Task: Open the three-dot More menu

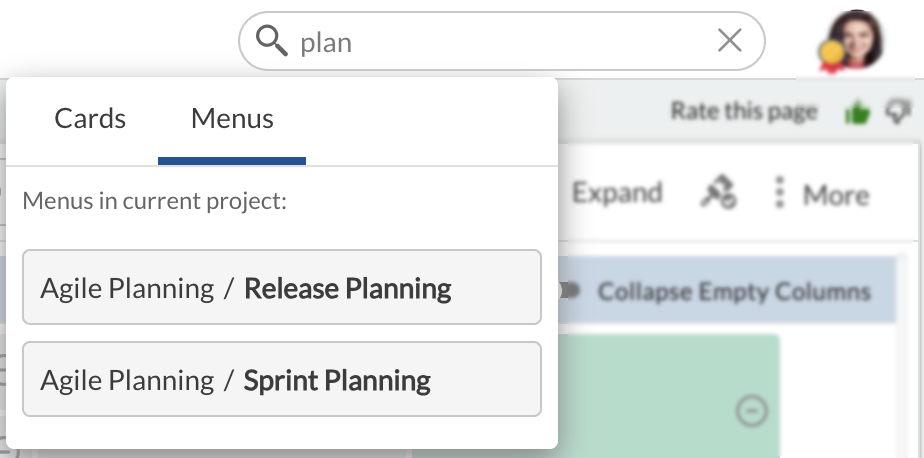Action: tap(780, 193)
